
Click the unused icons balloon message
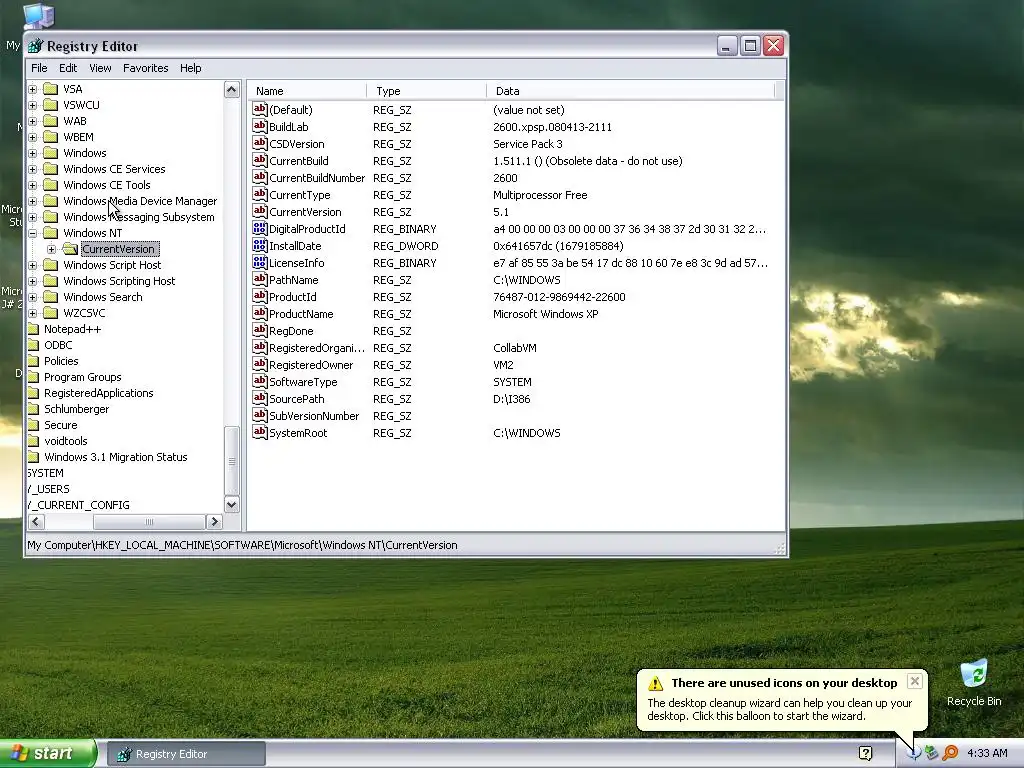pos(780,709)
